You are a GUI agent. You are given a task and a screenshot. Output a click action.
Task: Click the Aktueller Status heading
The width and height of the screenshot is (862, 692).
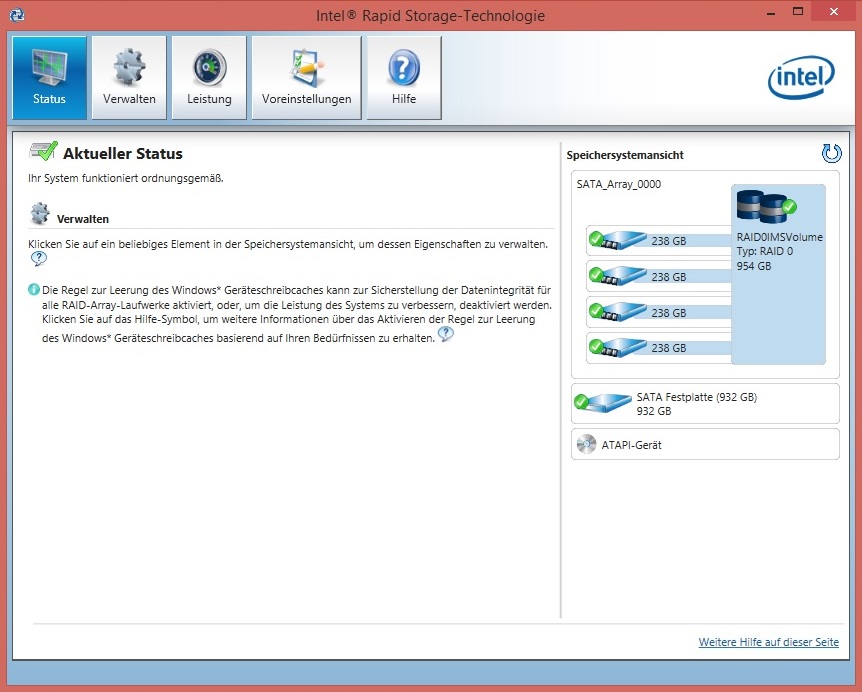123,153
